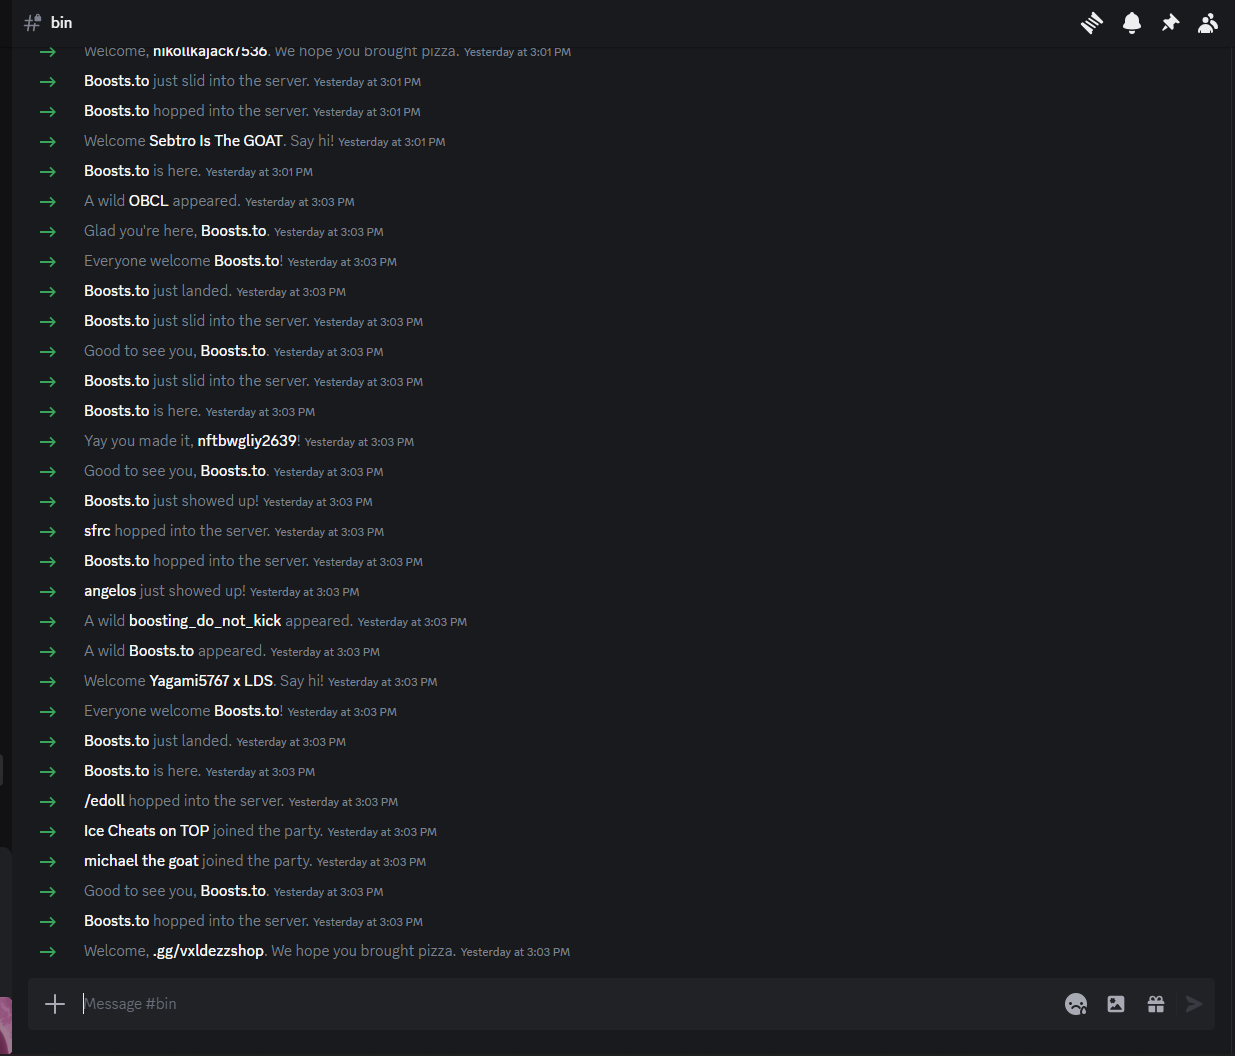Open the emoji picker icon
The height and width of the screenshot is (1056, 1235).
(x=1076, y=1004)
